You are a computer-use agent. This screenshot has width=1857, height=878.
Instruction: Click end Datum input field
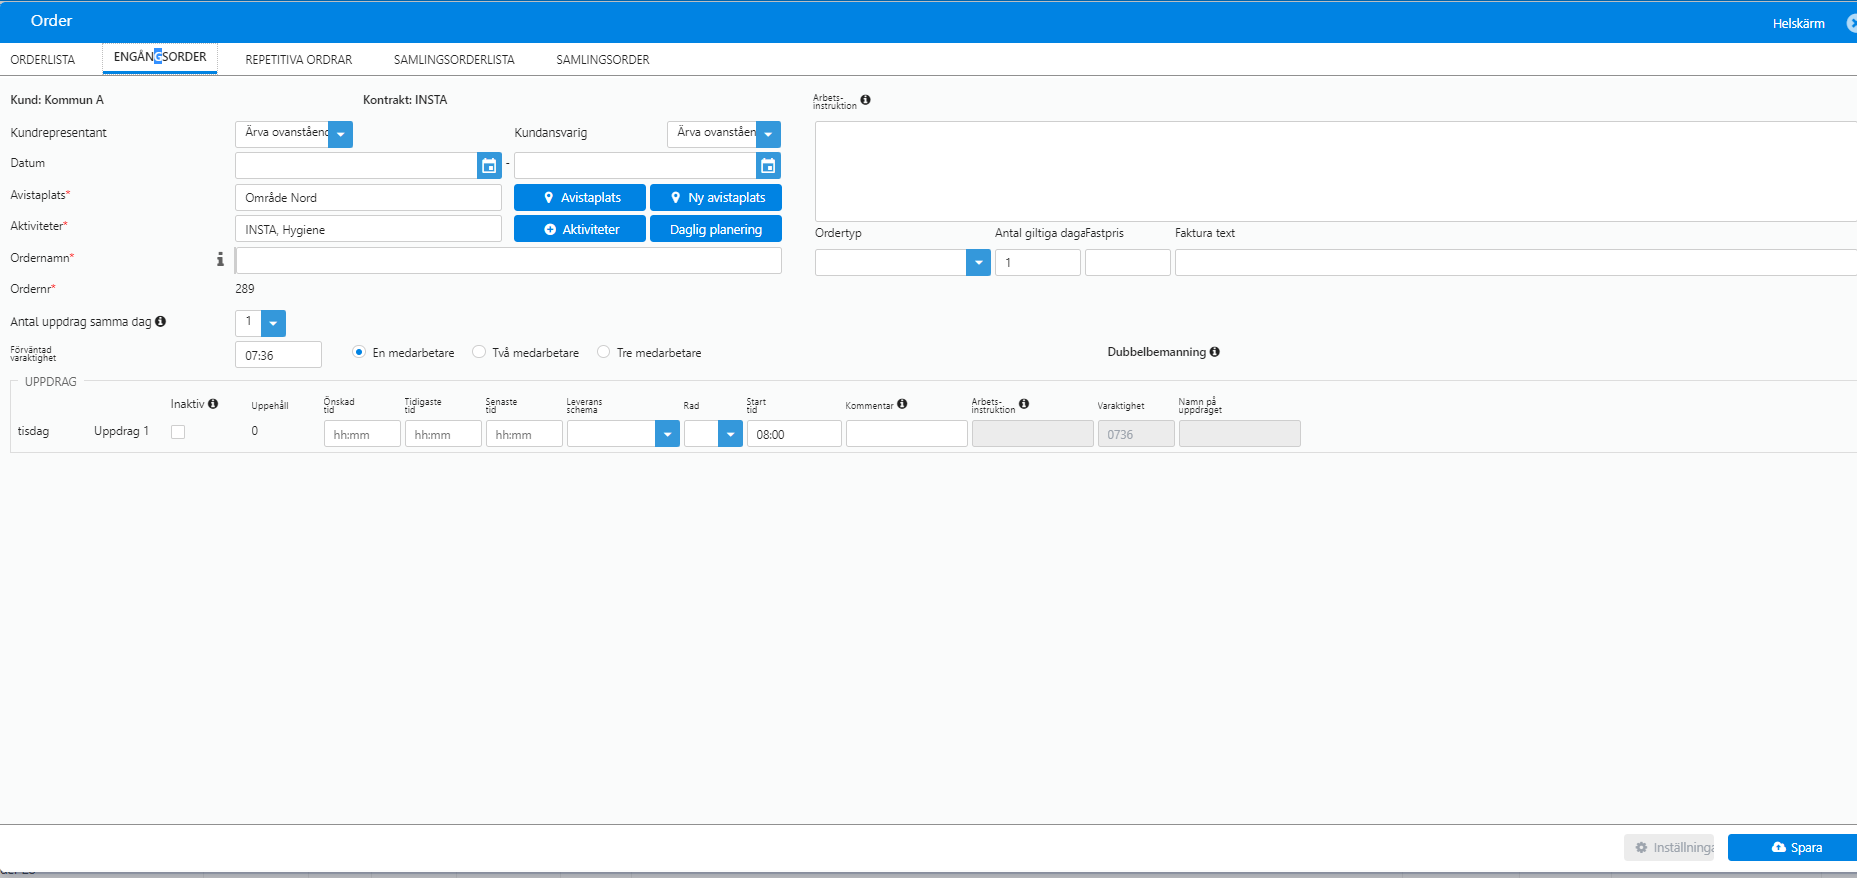point(636,166)
